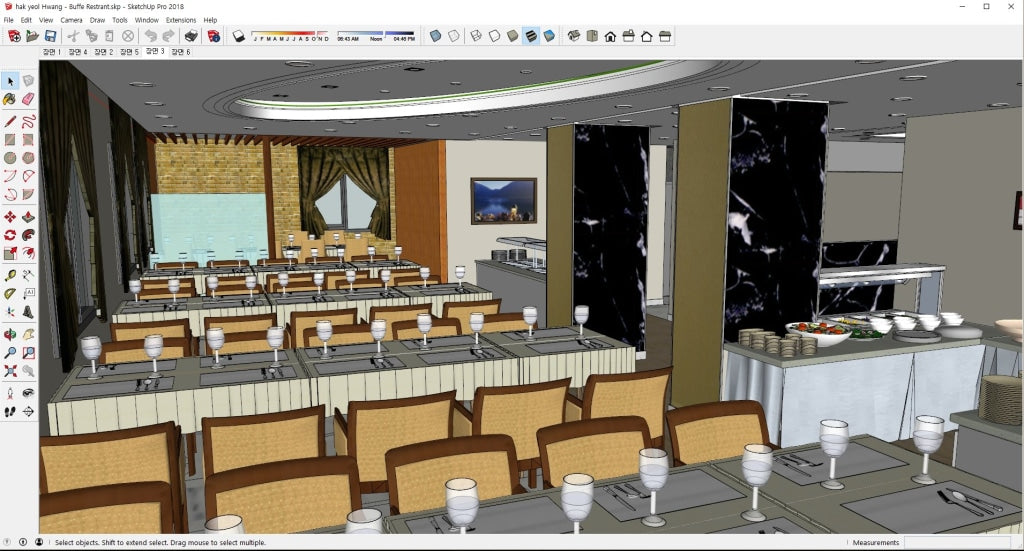This screenshot has height=551, width=1024.
Task: Choose the Look Around eye tool
Action: click(28, 394)
